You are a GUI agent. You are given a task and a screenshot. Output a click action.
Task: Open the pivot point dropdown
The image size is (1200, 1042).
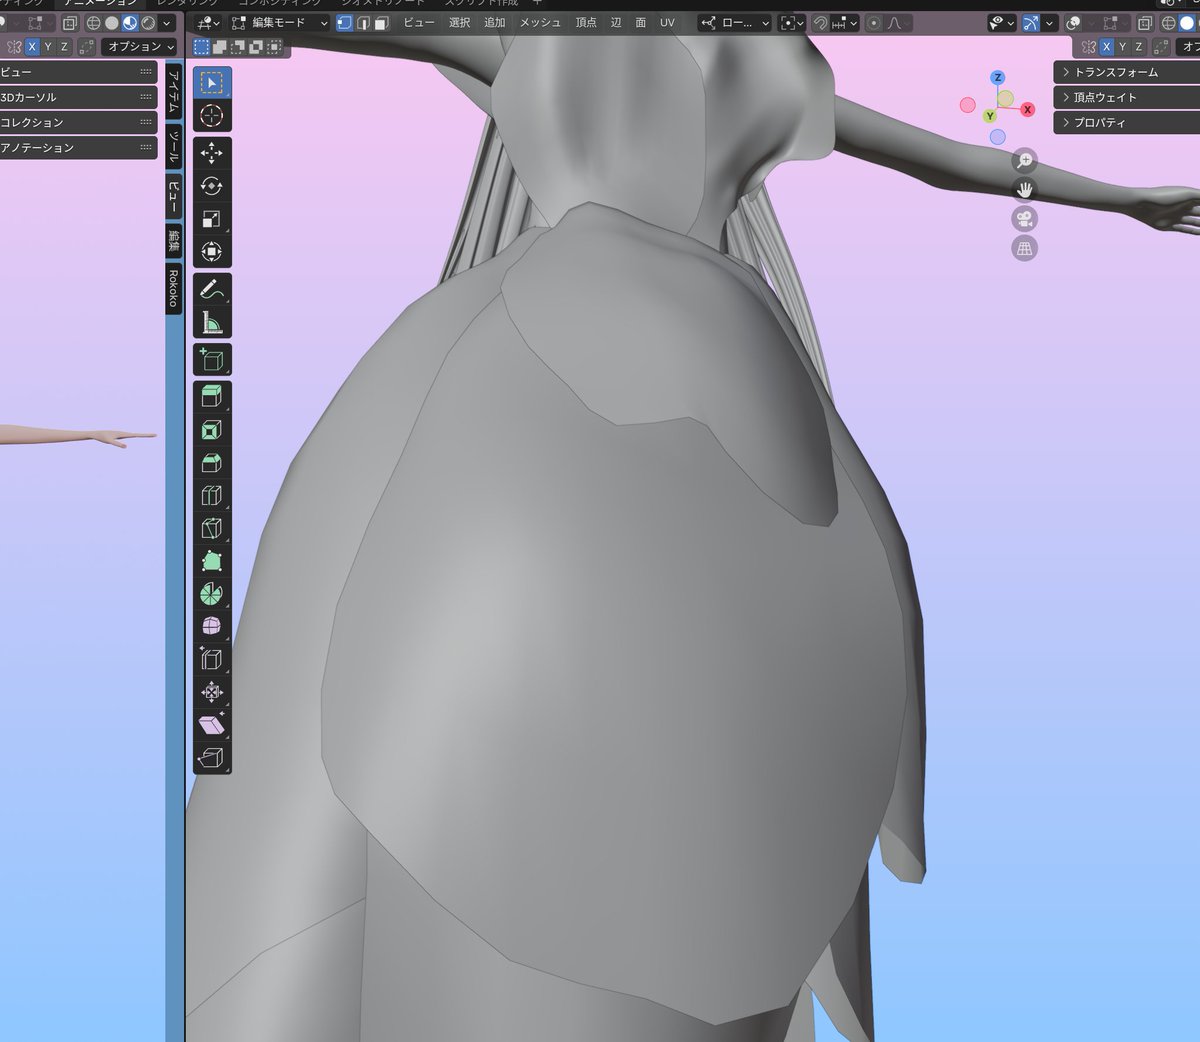[x=792, y=22]
